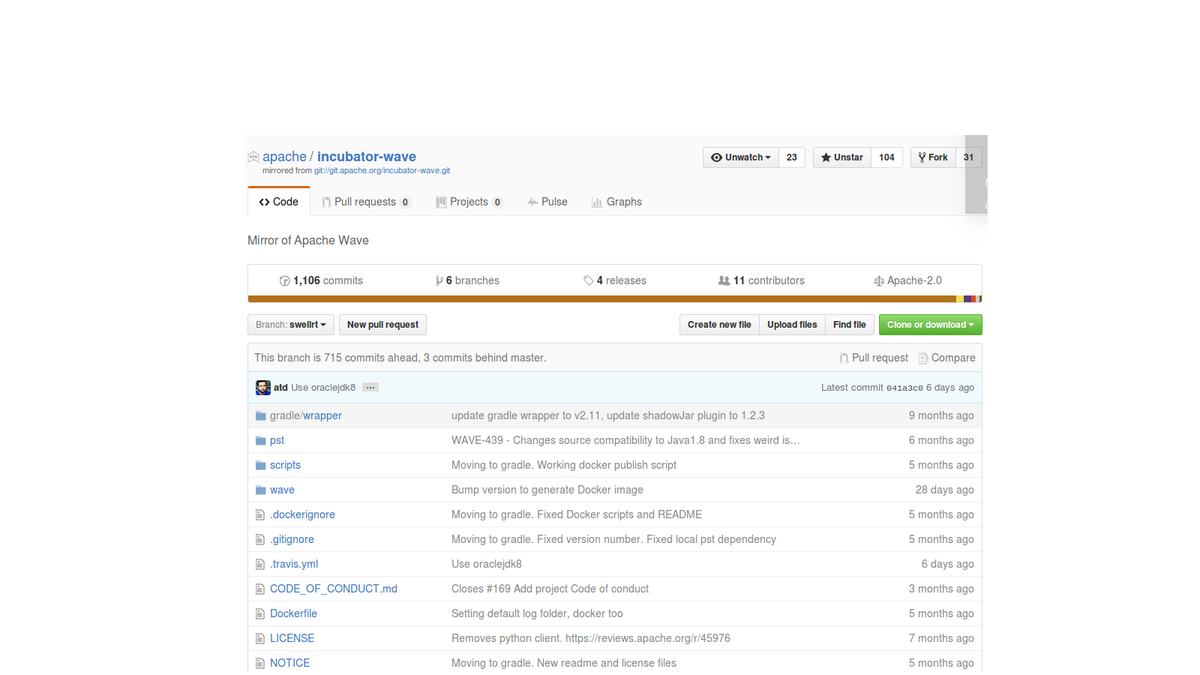
Task: Click atd's avatar image
Action: (x=263, y=388)
